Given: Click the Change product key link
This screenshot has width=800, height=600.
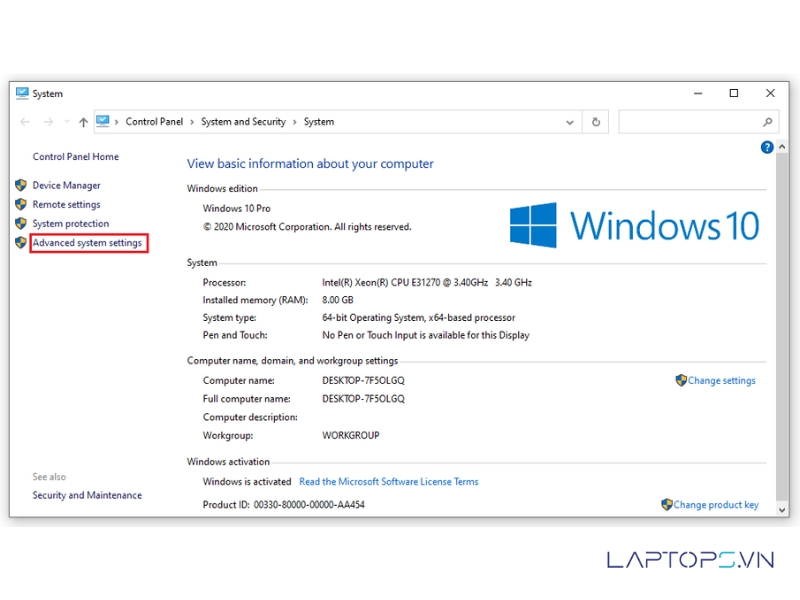Looking at the screenshot, I should click(715, 505).
